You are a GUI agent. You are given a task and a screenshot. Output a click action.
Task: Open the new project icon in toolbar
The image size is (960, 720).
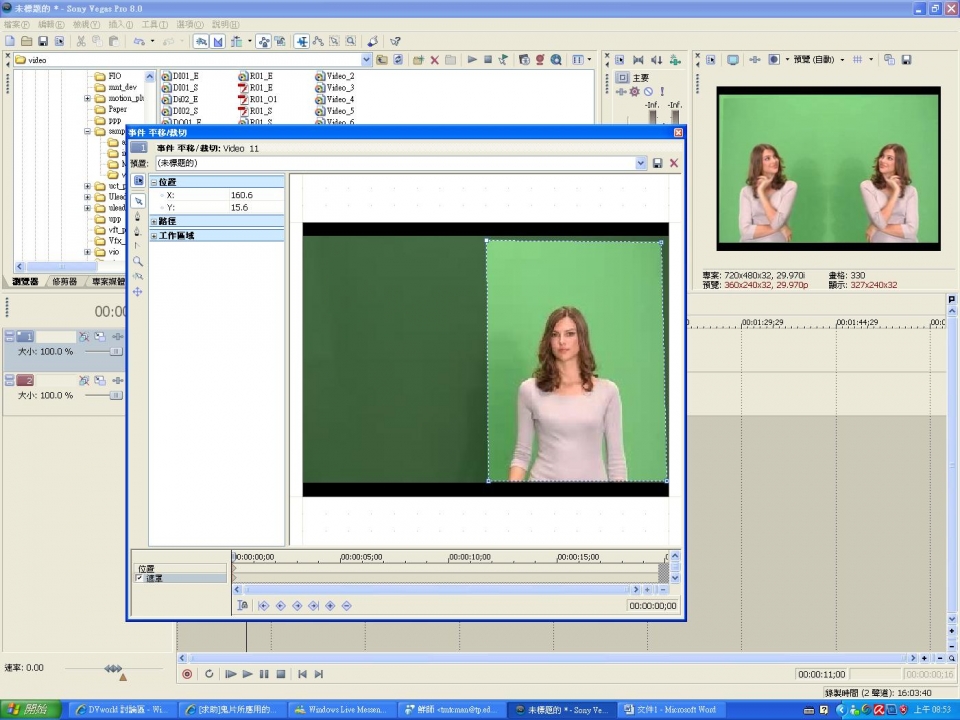[9, 41]
